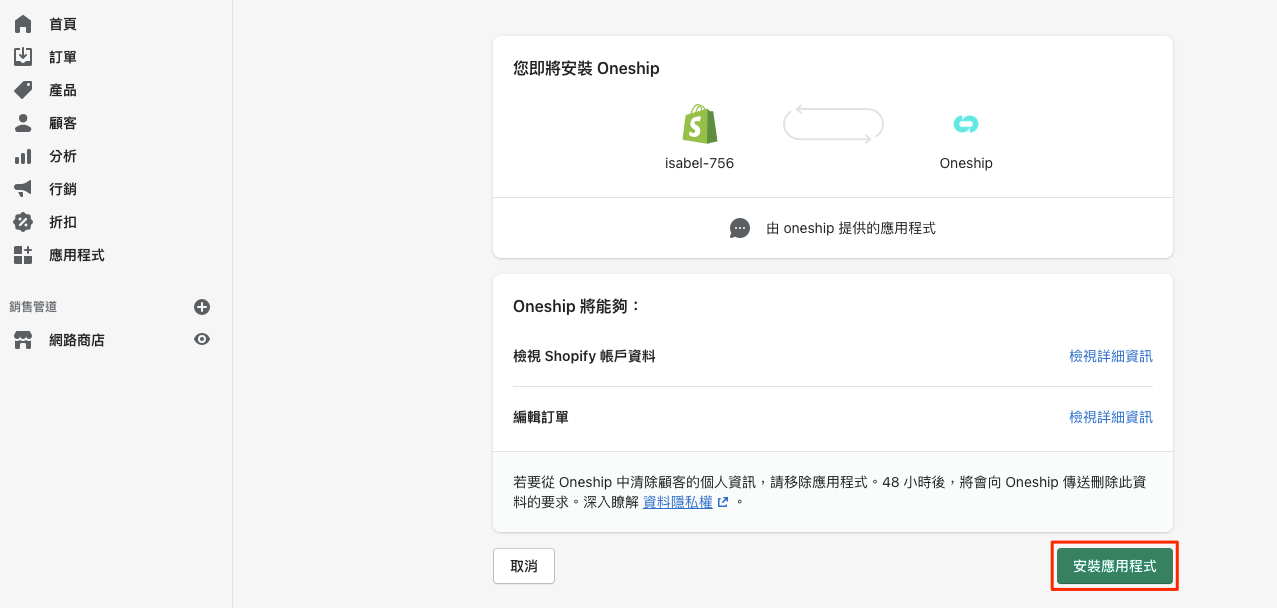1277x608 pixels.
Task: Click the Customers (顧客) person icon
Action: pos(23,123)
